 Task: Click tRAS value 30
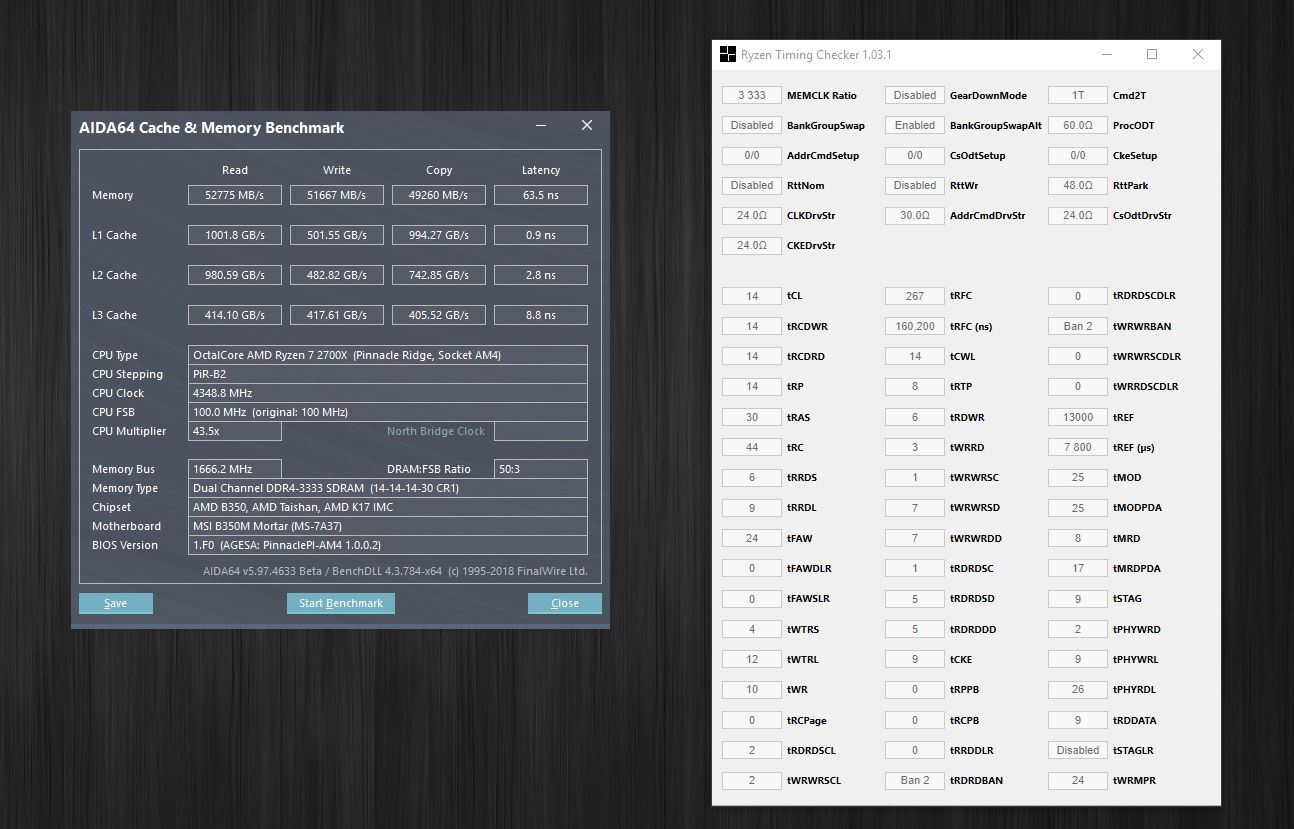(752, 417)
